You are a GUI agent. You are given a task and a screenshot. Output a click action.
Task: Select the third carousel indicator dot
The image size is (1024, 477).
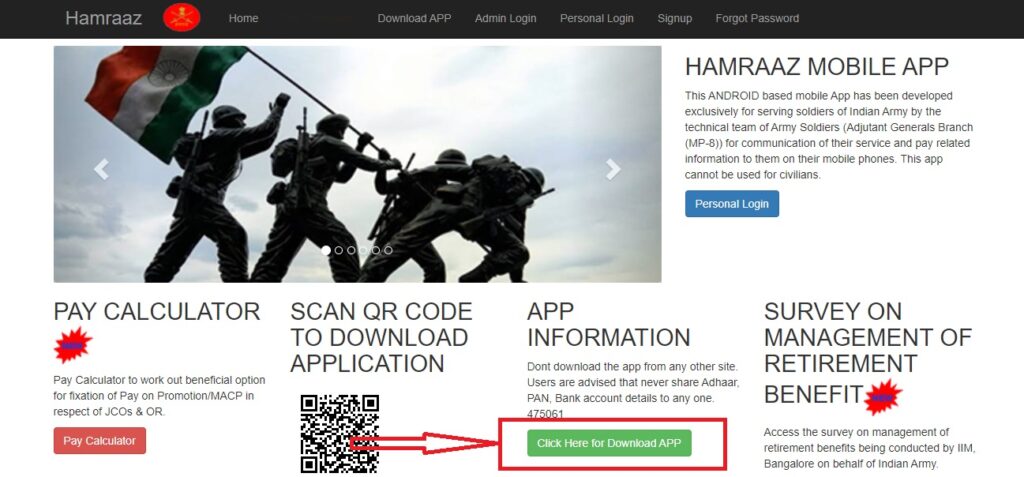click(351, 250)
